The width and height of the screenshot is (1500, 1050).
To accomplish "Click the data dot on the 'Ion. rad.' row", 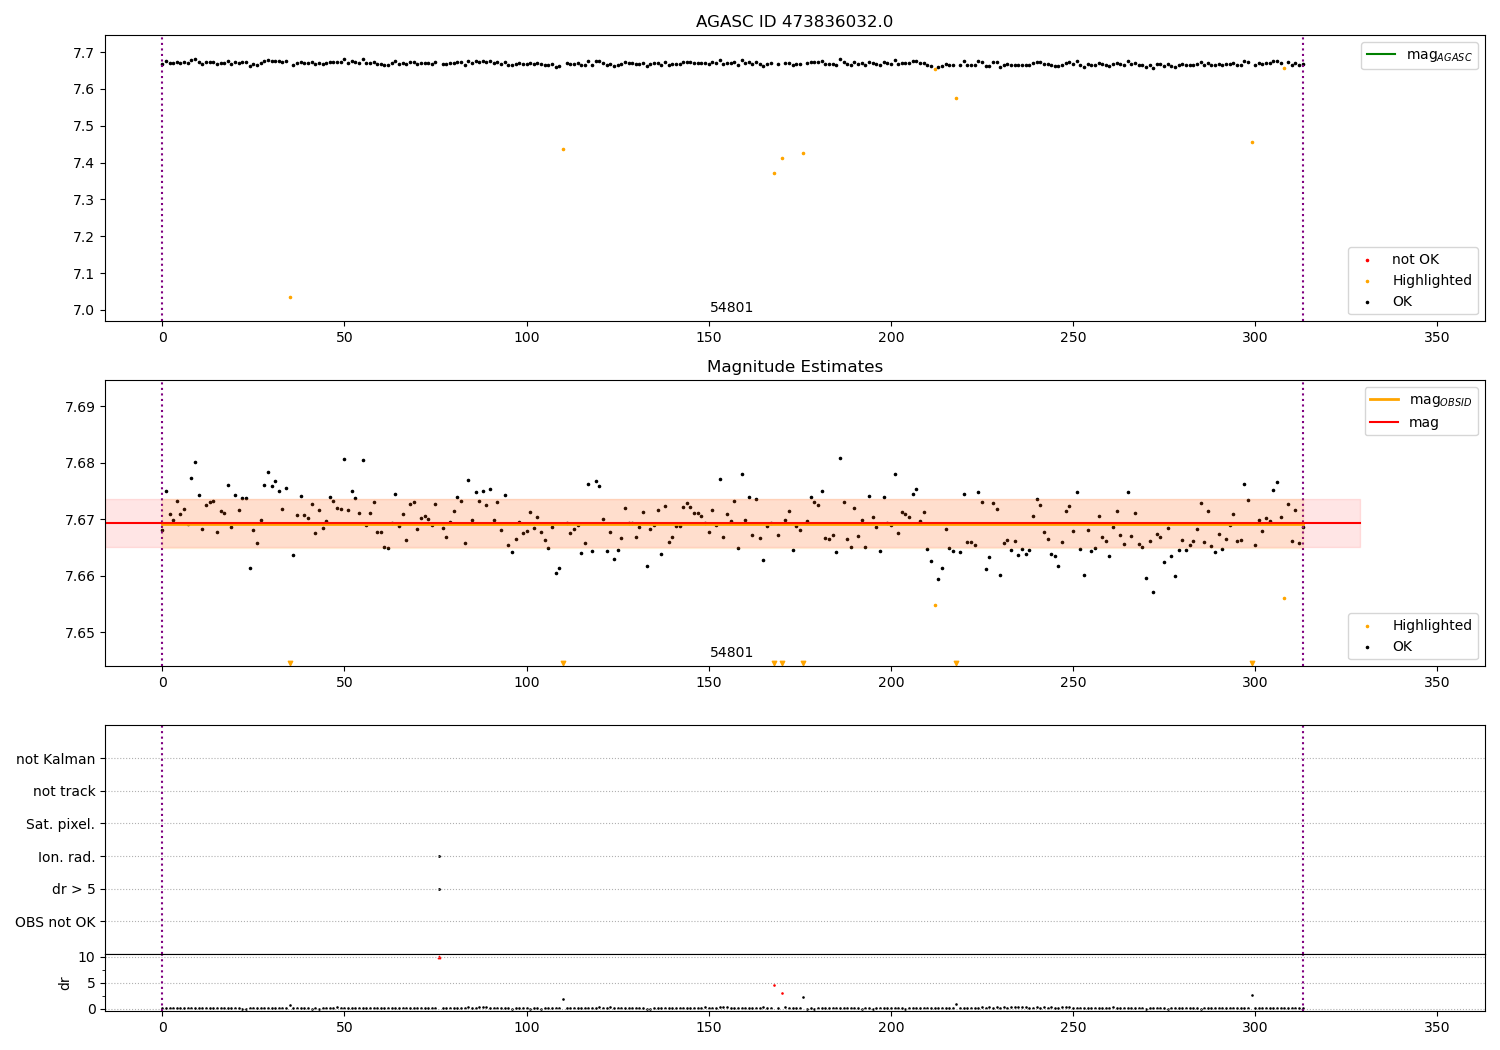I will coord(439,856).
